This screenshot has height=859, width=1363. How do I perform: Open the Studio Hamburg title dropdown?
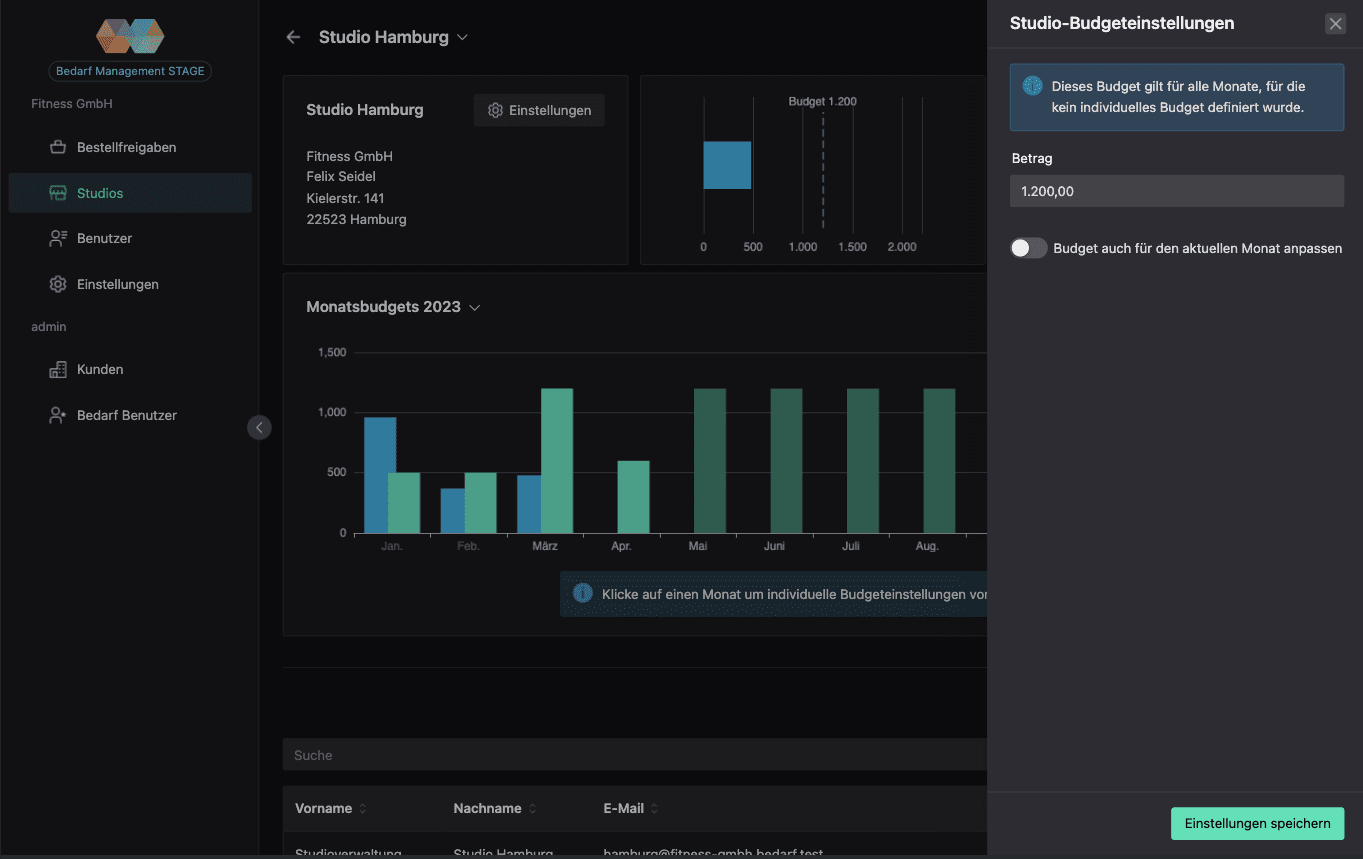[462, 37]
